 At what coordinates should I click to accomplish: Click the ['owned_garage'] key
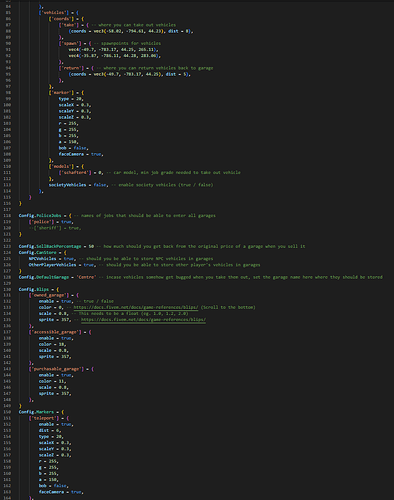pyautogui.click(x=49, y=295)
